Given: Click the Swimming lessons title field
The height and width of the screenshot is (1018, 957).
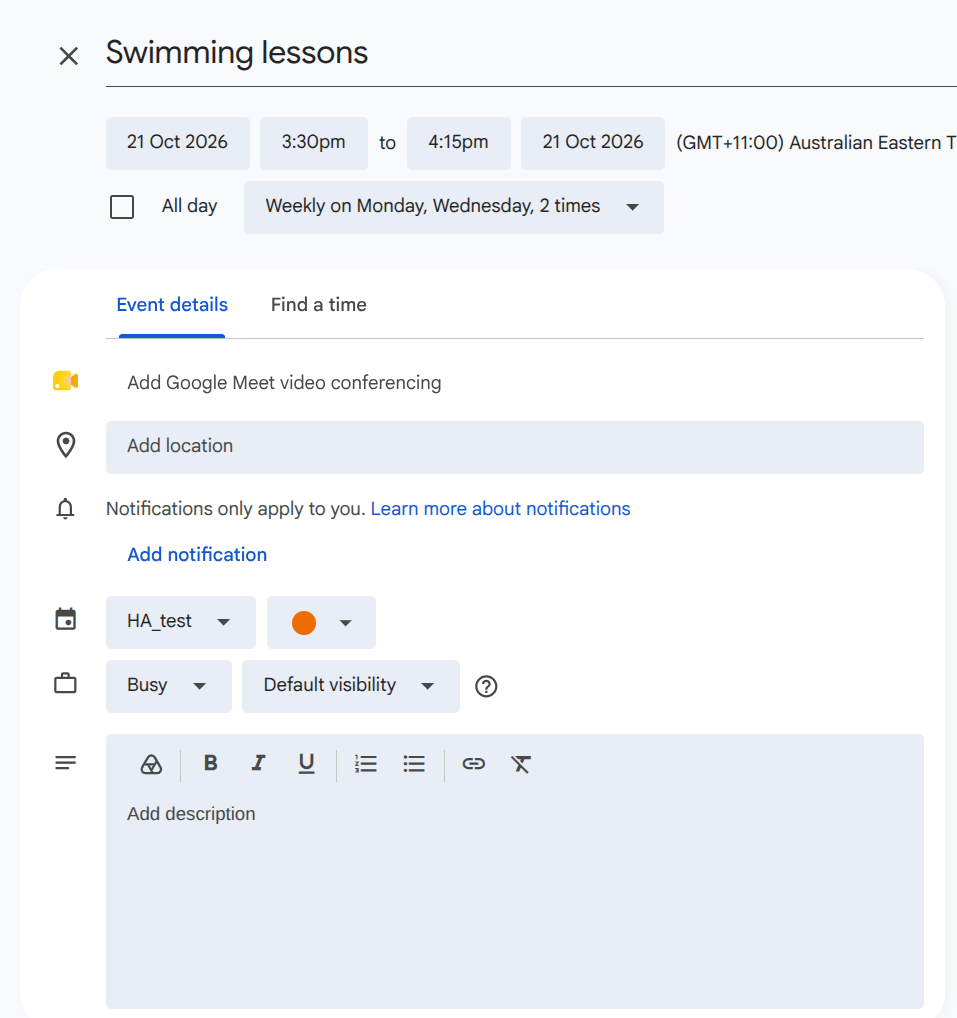Looking at the screenshot, I should pos(531,53).
